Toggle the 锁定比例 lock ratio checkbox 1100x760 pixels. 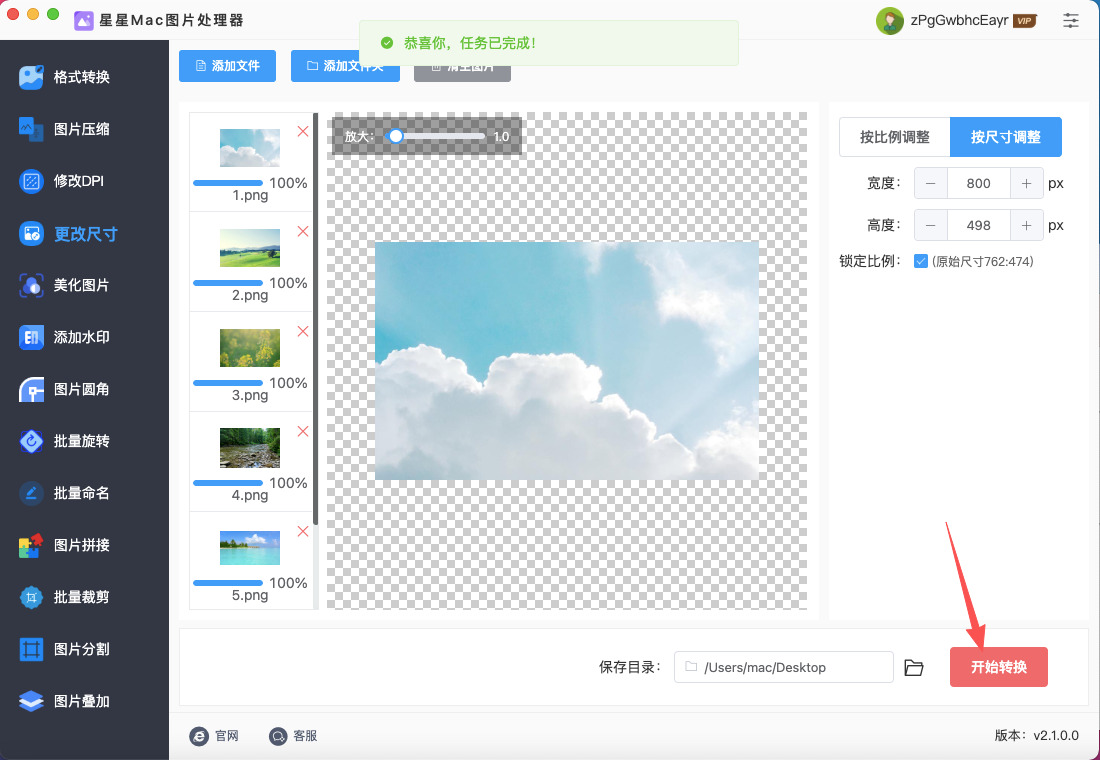(x=921, y=262)
